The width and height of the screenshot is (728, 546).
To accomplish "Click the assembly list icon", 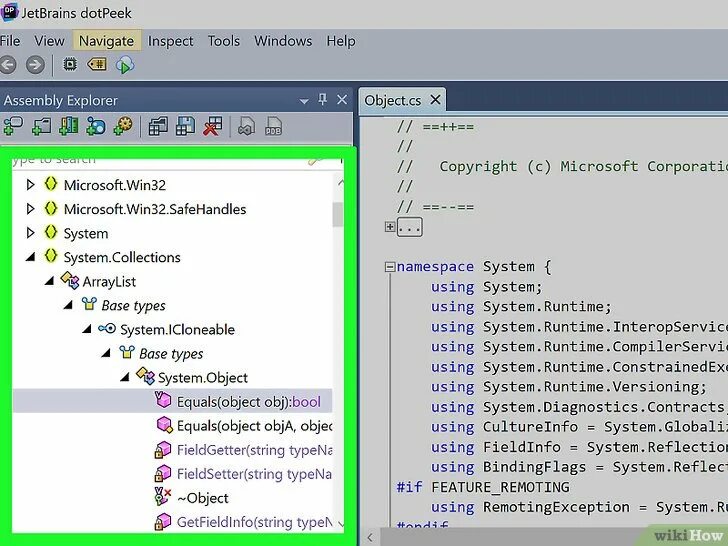I will [158, 126].
